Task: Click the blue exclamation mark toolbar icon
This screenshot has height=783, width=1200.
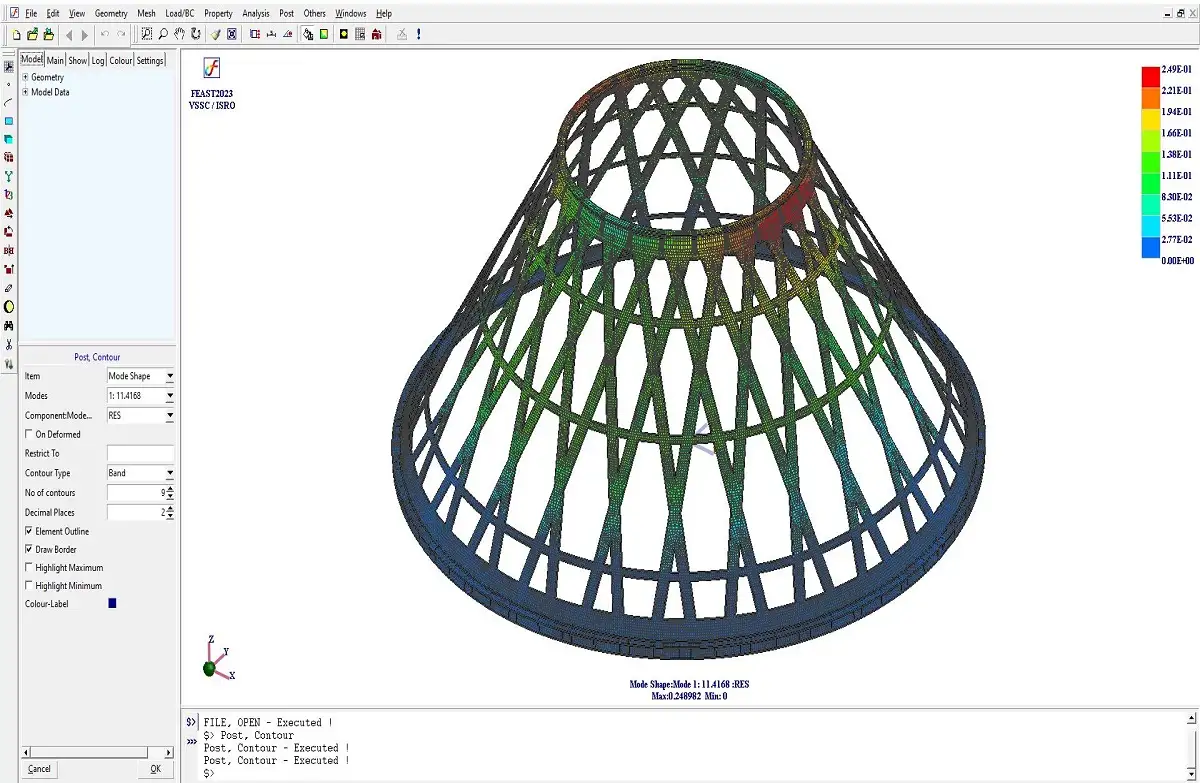Action: pyautogui.click(x=418, y=34)
